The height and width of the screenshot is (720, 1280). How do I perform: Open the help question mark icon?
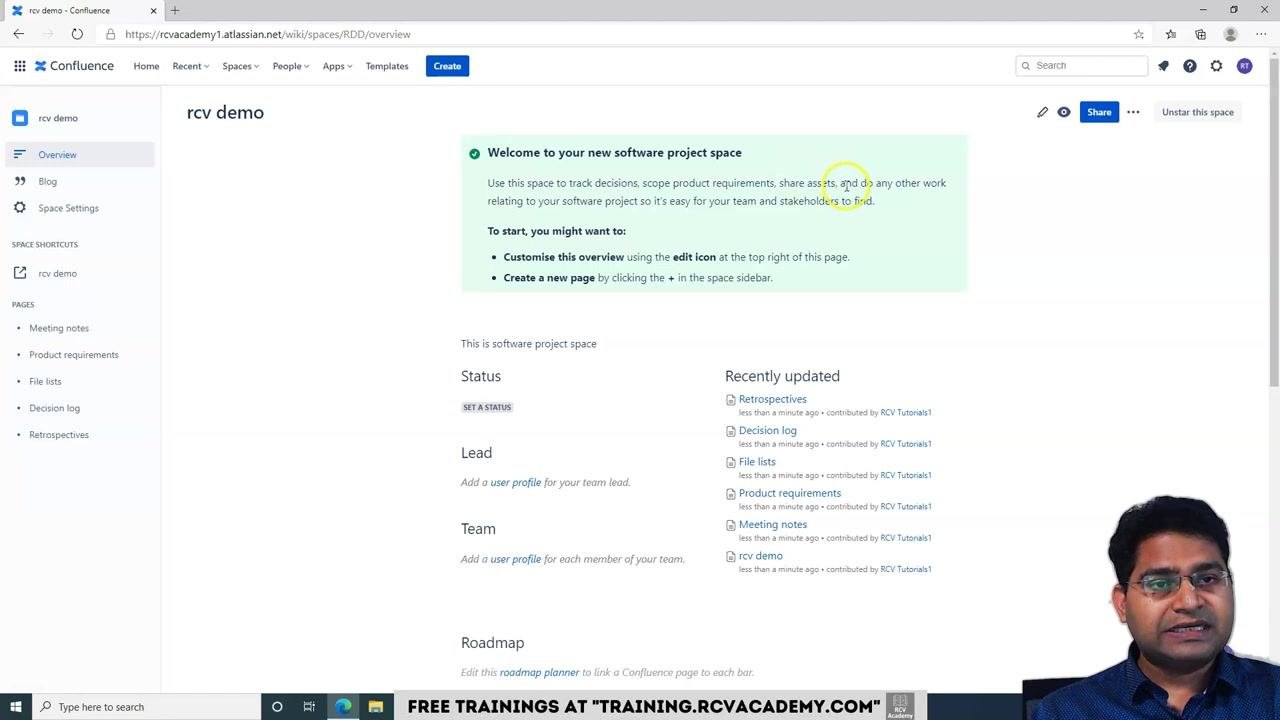(x=1190, y=66)
